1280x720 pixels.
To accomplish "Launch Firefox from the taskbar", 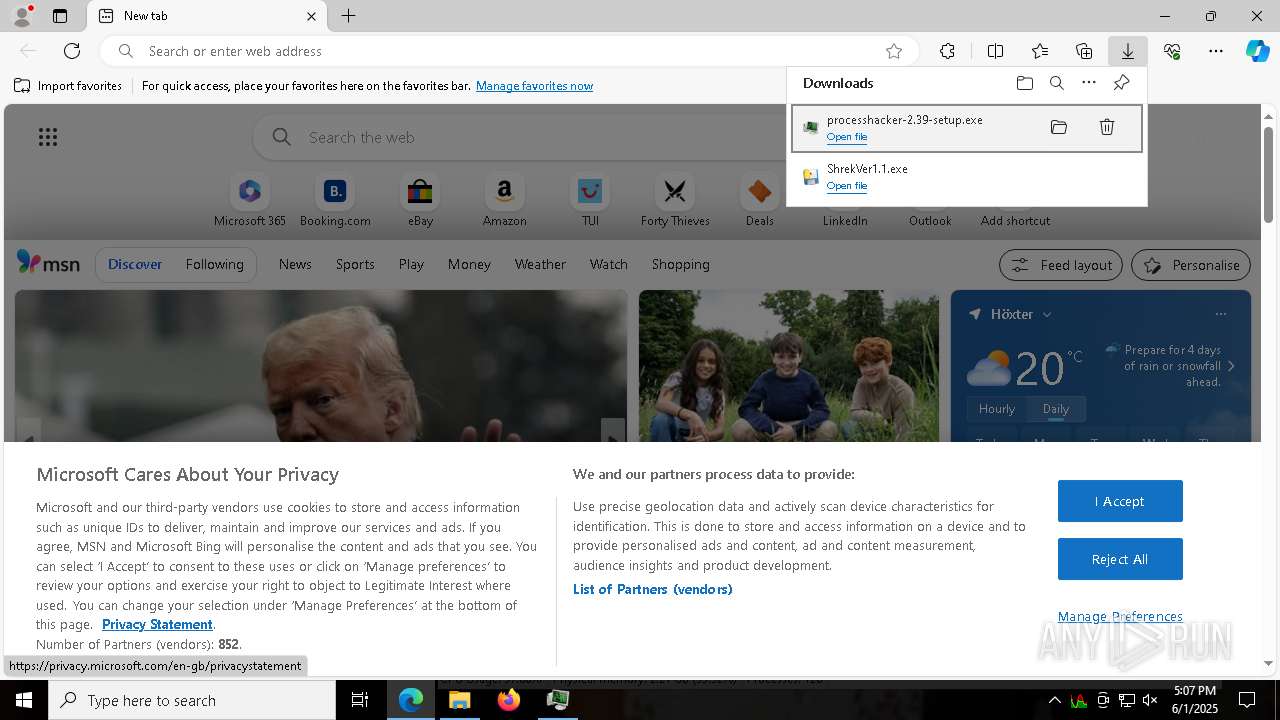I will pos(509,700).
